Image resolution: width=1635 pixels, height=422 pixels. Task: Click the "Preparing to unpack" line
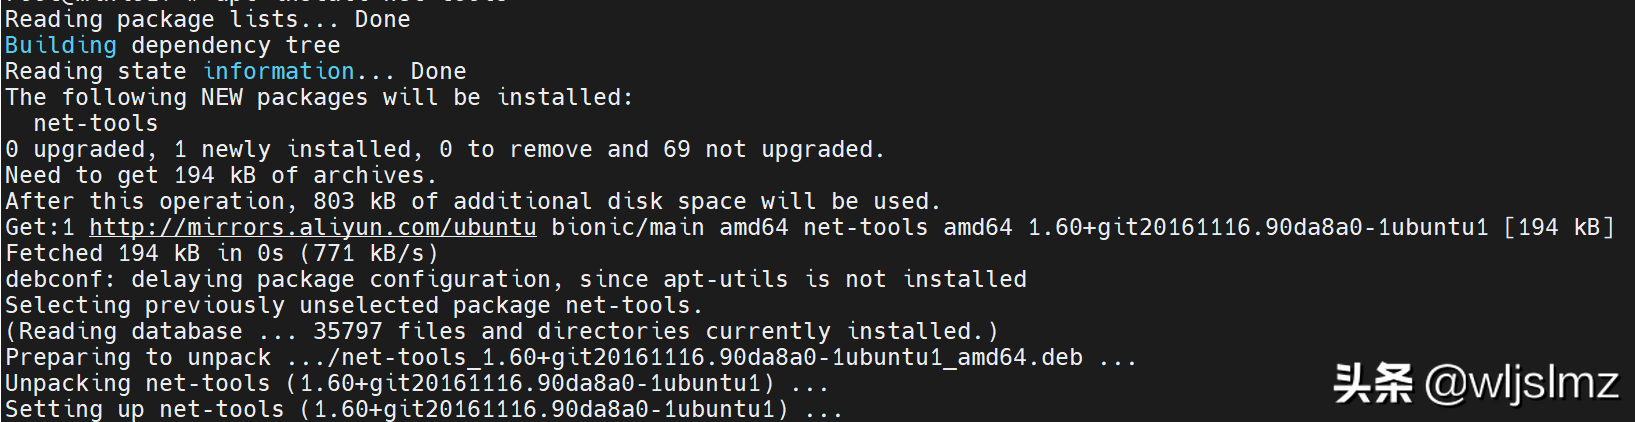(x=570, y=358)
